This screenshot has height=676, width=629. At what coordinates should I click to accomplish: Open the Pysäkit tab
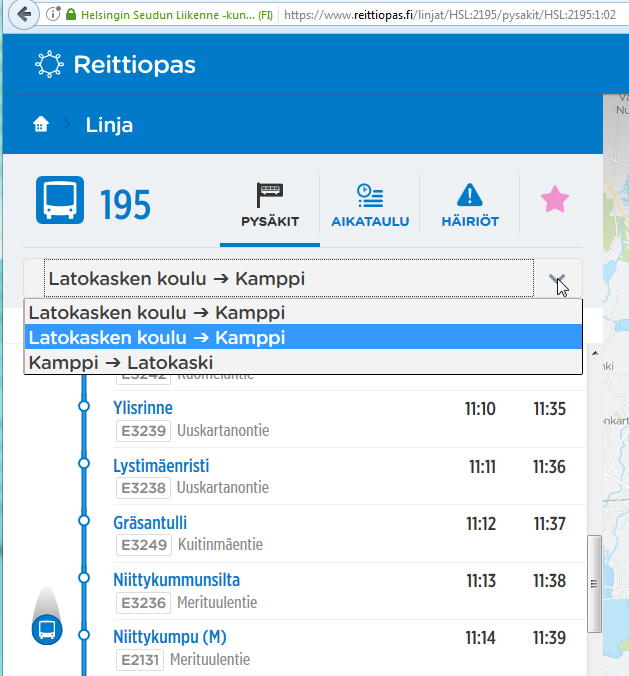click(270, 207)
